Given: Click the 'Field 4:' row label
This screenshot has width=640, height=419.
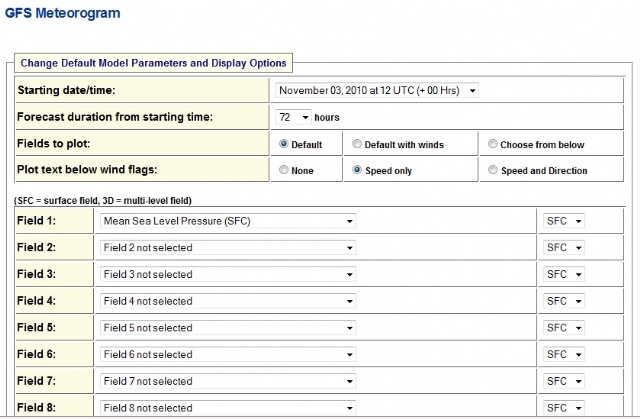Looking at the screenshot, I should (x=36, y=301).
